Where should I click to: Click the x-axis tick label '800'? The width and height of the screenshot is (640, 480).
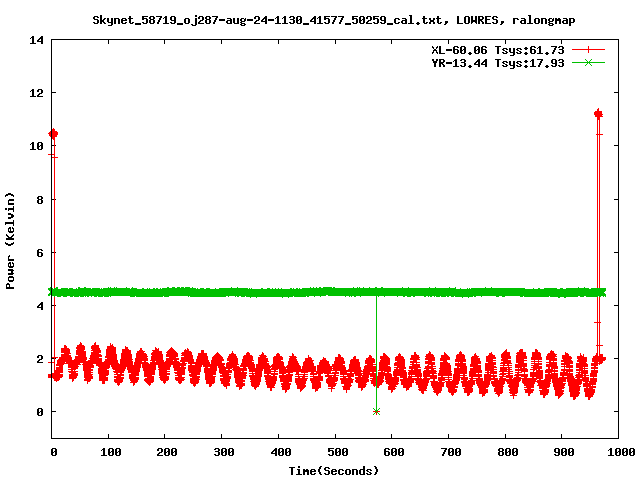[x=507, y=452]
